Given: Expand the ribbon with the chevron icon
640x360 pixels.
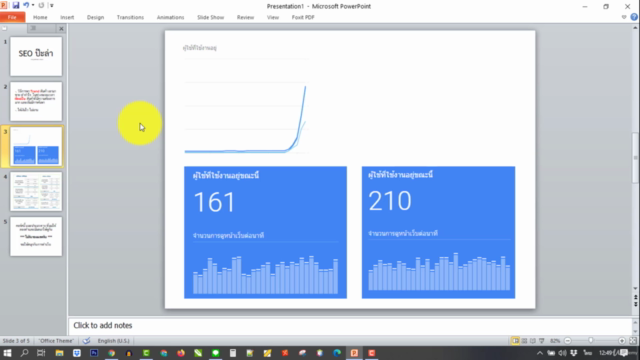Looking at the screenshot, I should click(624, 17).
